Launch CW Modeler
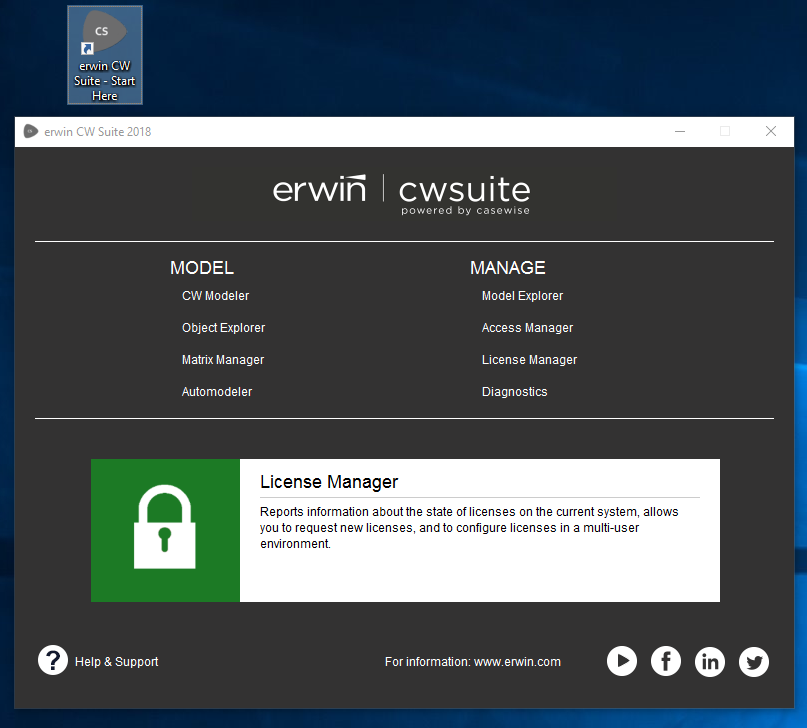The width and height of the screenshot is (807, 728). (215, 296)
